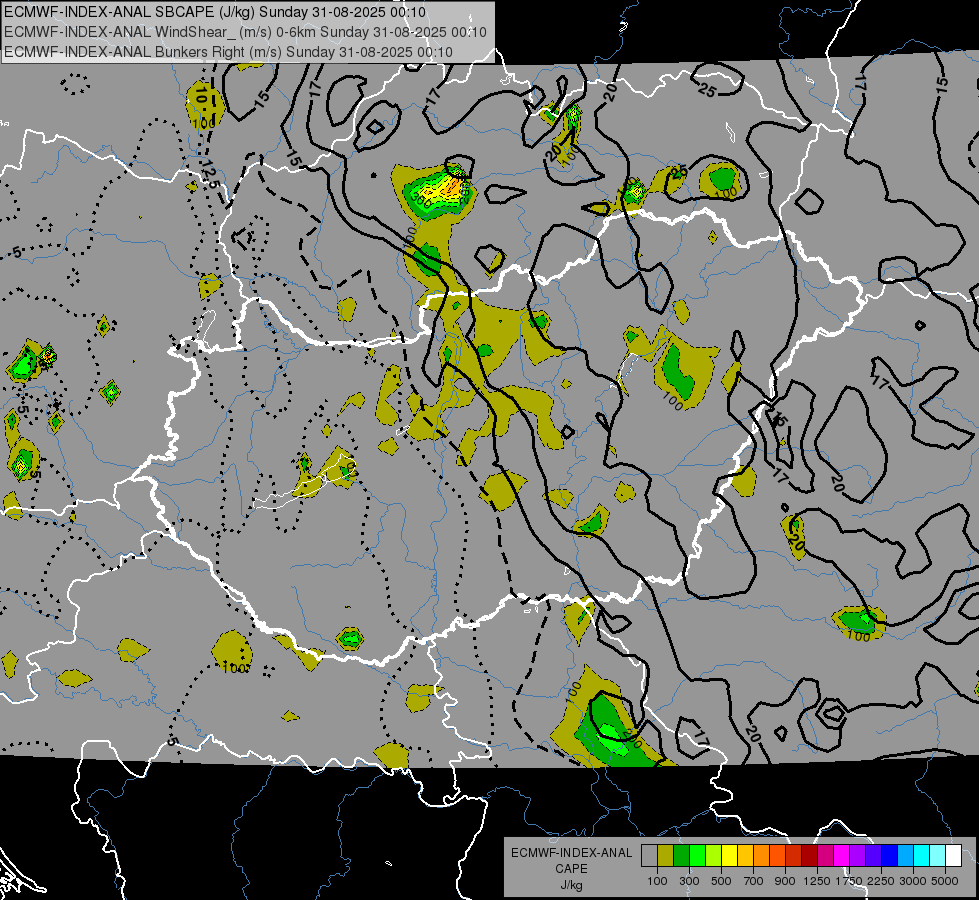979x900 pixels.
Task: Pick the olive 100 J/kg legend swatch
Action: coord(666,855)
